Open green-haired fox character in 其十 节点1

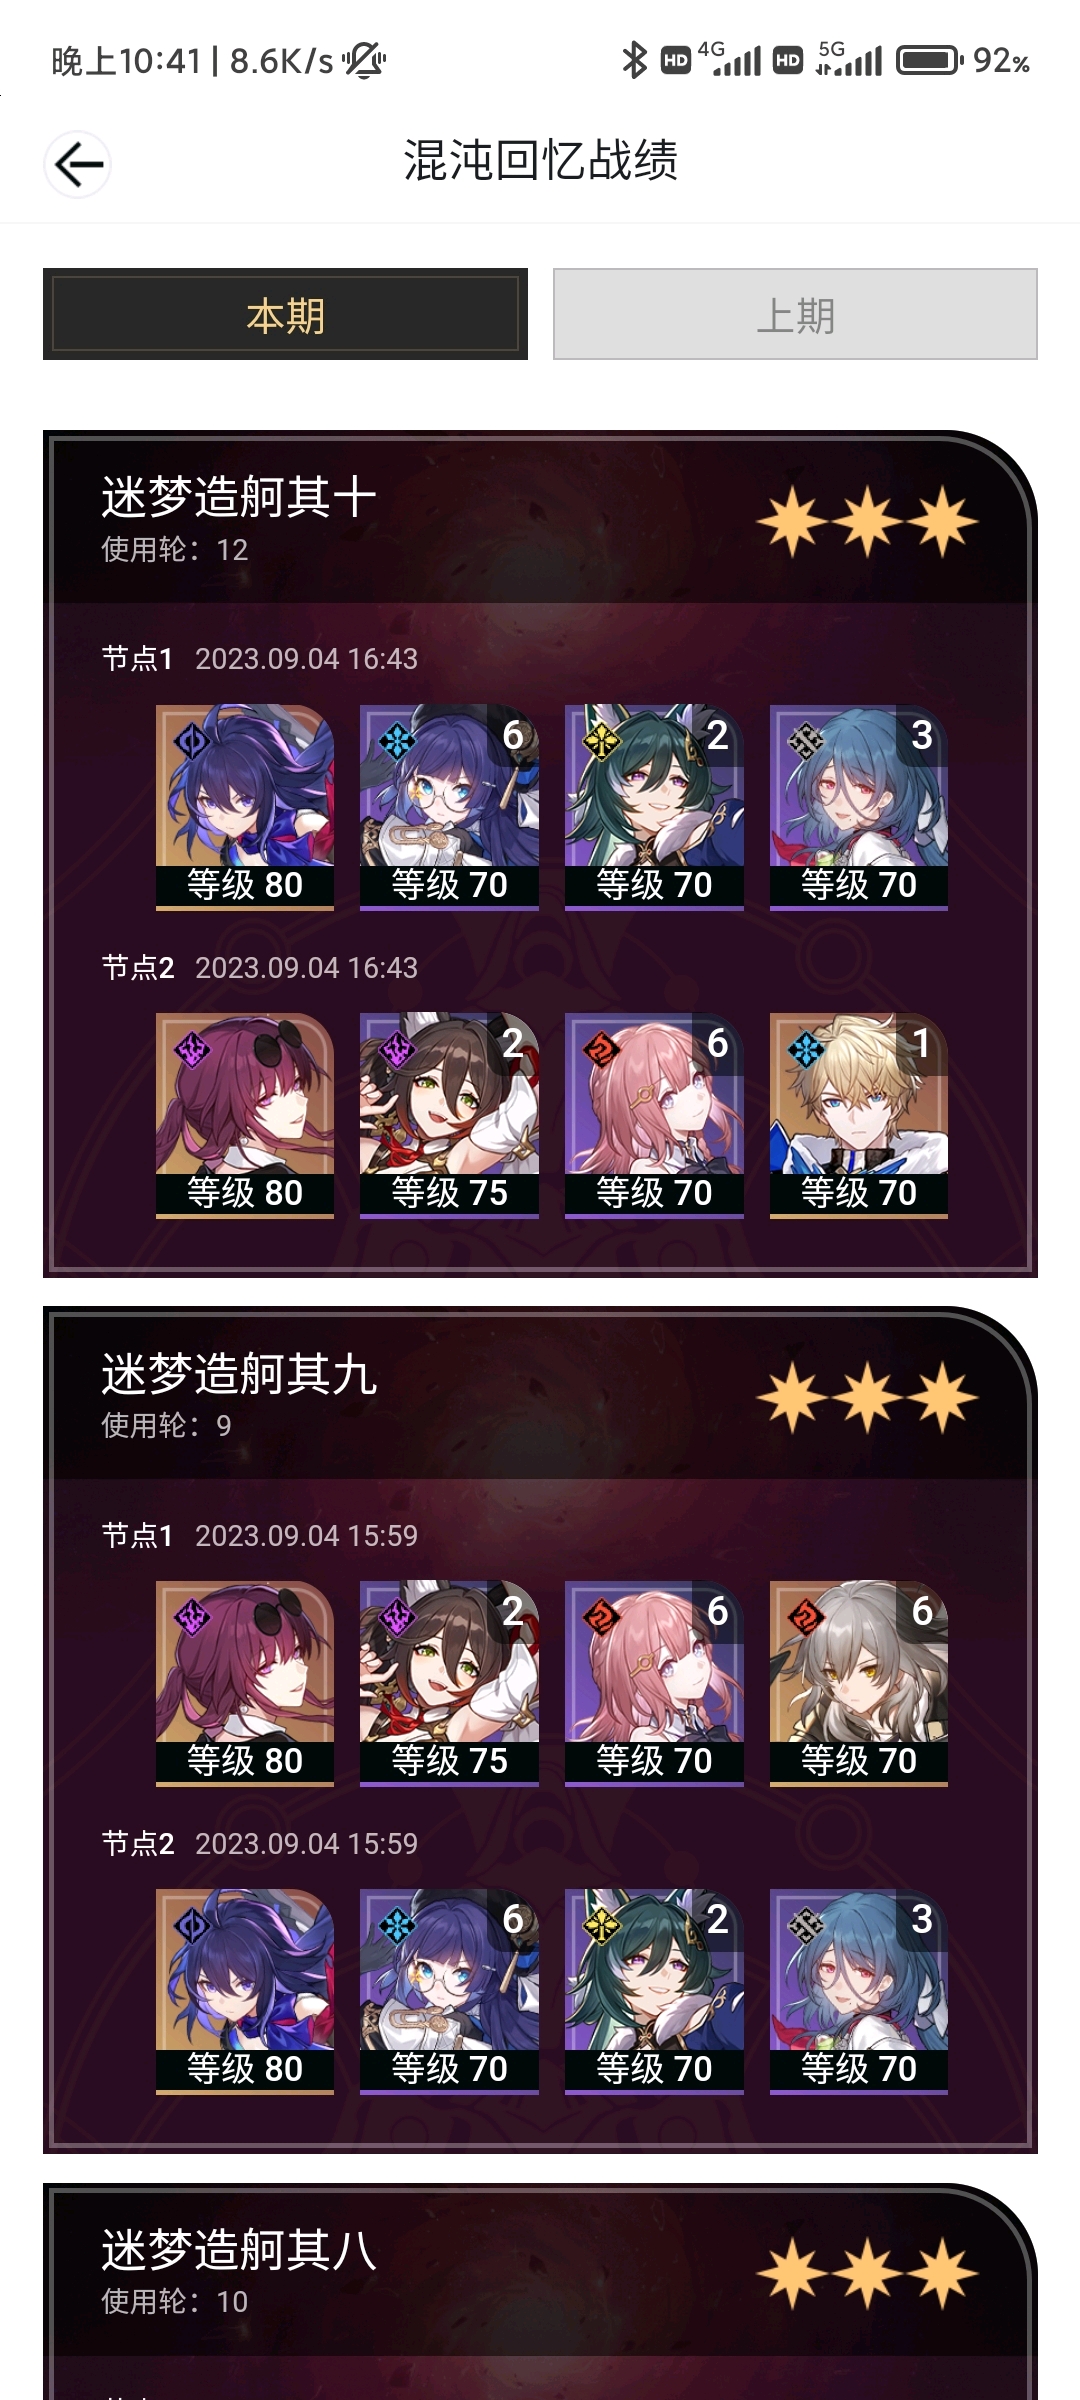coord(654,807)
